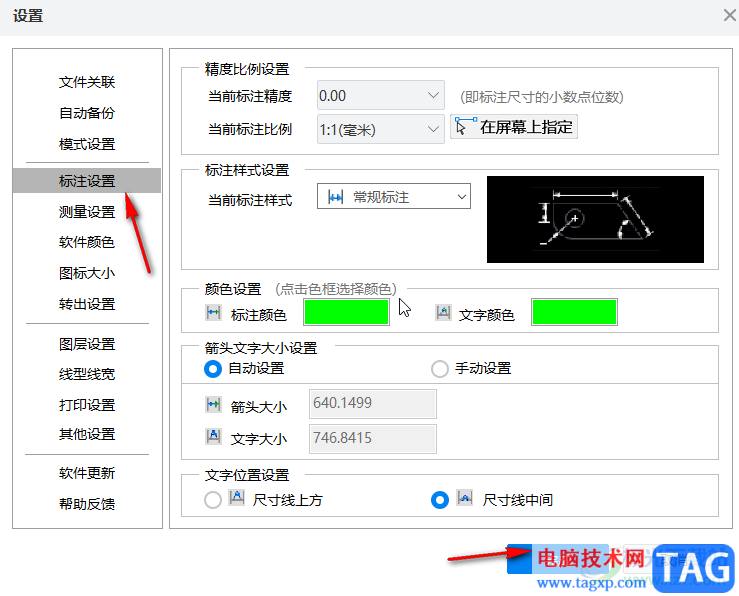Close the 设置 dialog
The image size is (739, 596).
tap(729, 16)
